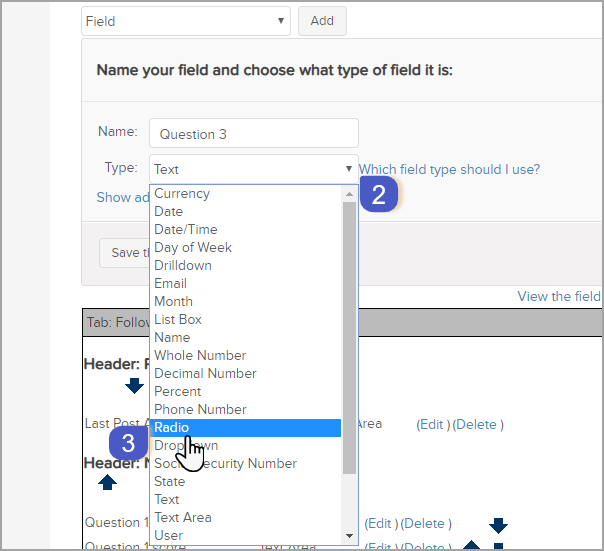
Task: Pick Date/Time in the type list
Action: click(245, 229)
